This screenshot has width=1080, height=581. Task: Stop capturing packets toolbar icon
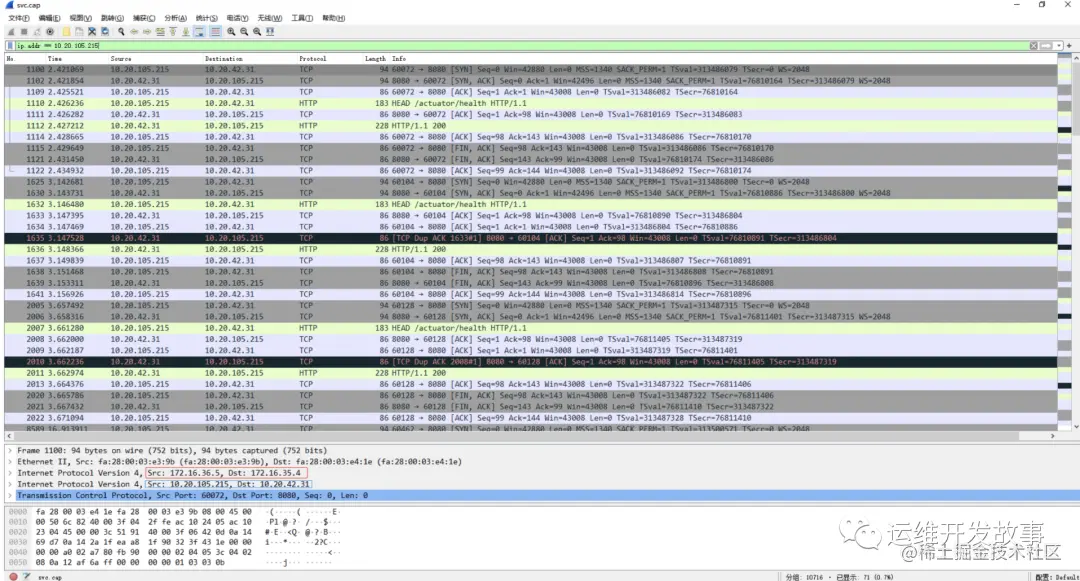pyautogui.click(x=23, y=32)
